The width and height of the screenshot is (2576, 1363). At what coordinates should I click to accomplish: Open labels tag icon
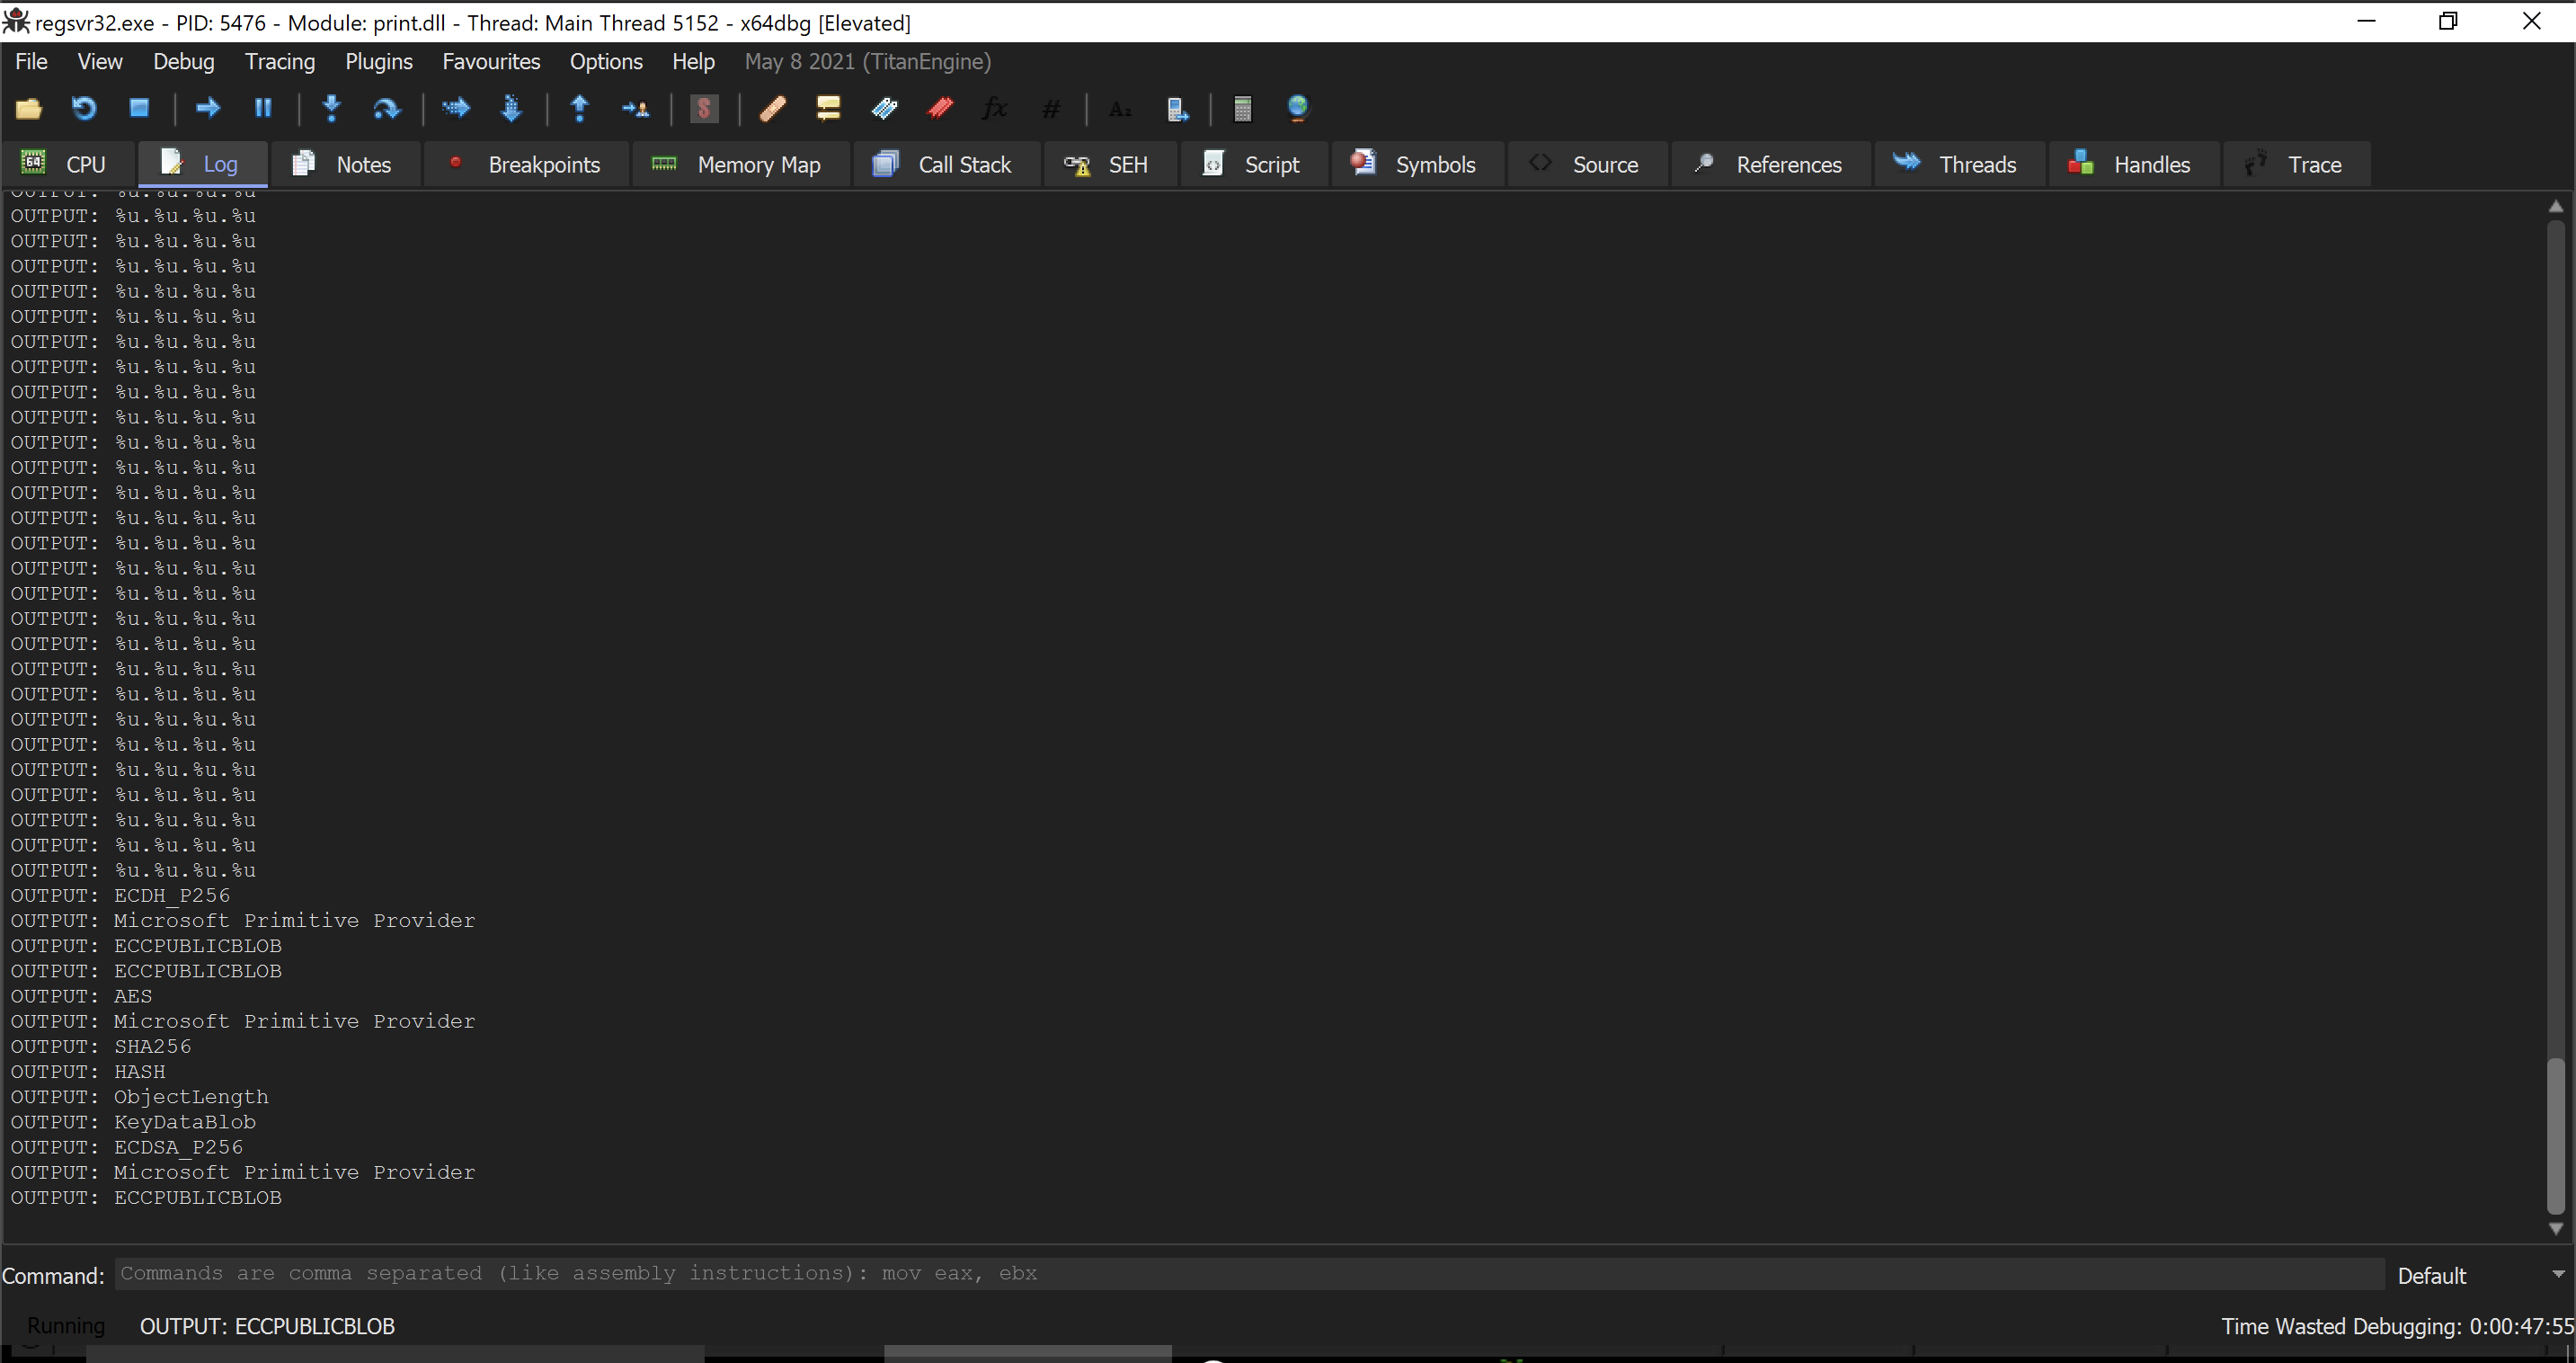click(x=884, y=108)
